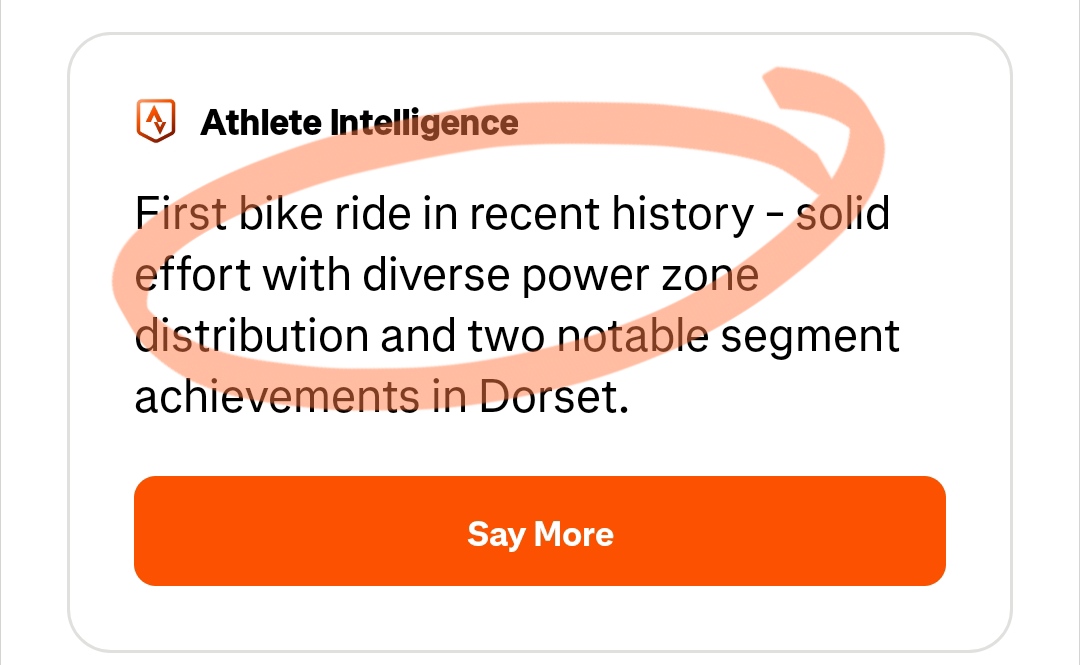Screen dimensions: 1080x665
Task: Click the word More on the orange button
Action: [x=574, y=533]
